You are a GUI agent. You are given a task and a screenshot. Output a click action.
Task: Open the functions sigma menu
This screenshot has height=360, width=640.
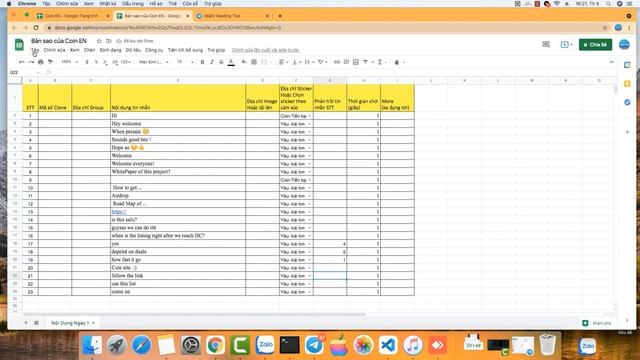380,62
